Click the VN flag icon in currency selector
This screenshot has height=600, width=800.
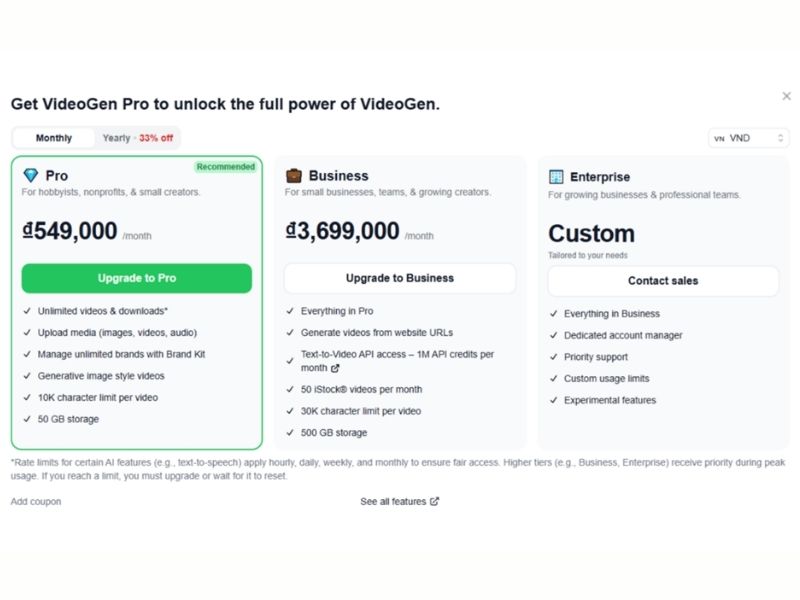tap(719, 139)
